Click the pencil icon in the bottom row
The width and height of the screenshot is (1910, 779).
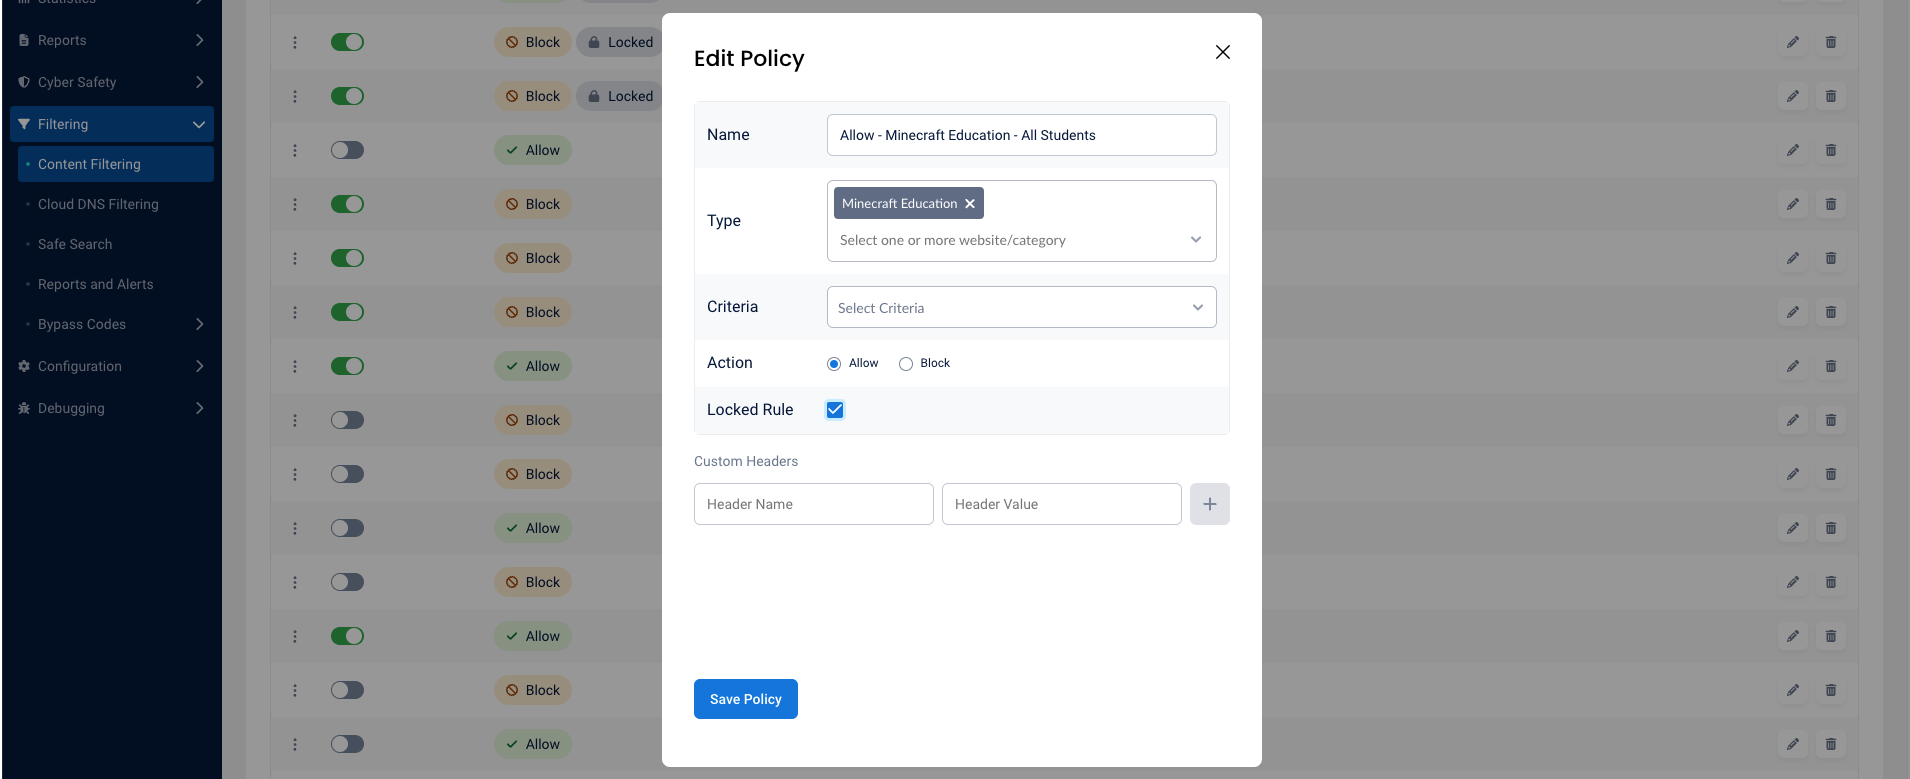[1793, 744]
